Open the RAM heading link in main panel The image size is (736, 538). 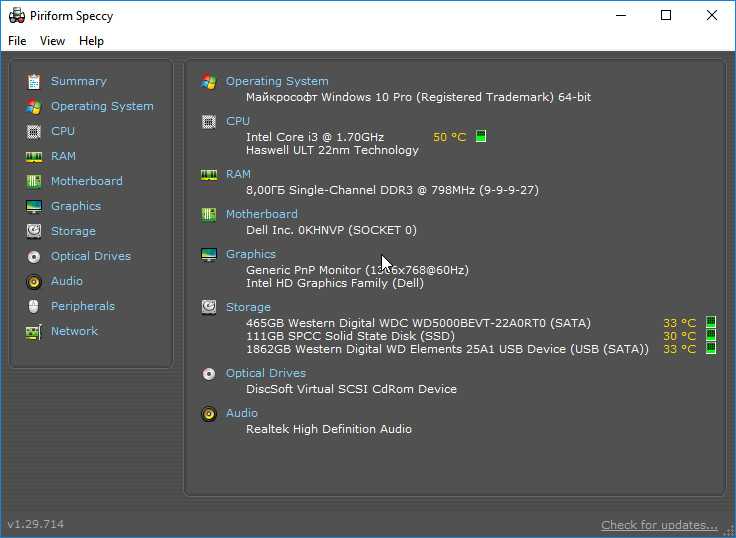pos(238,174)
